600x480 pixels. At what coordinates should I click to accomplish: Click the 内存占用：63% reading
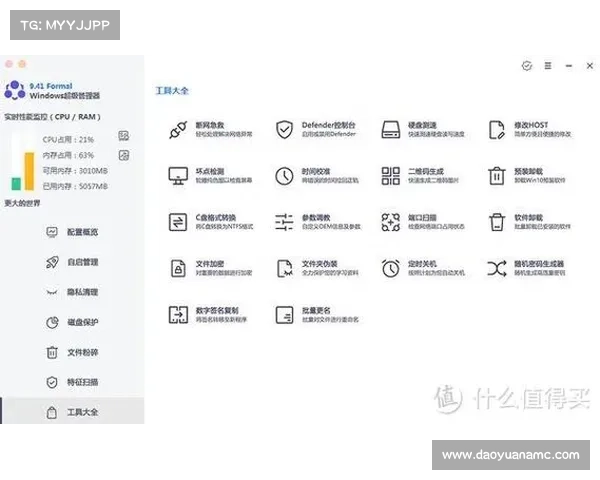coord(68,155)
